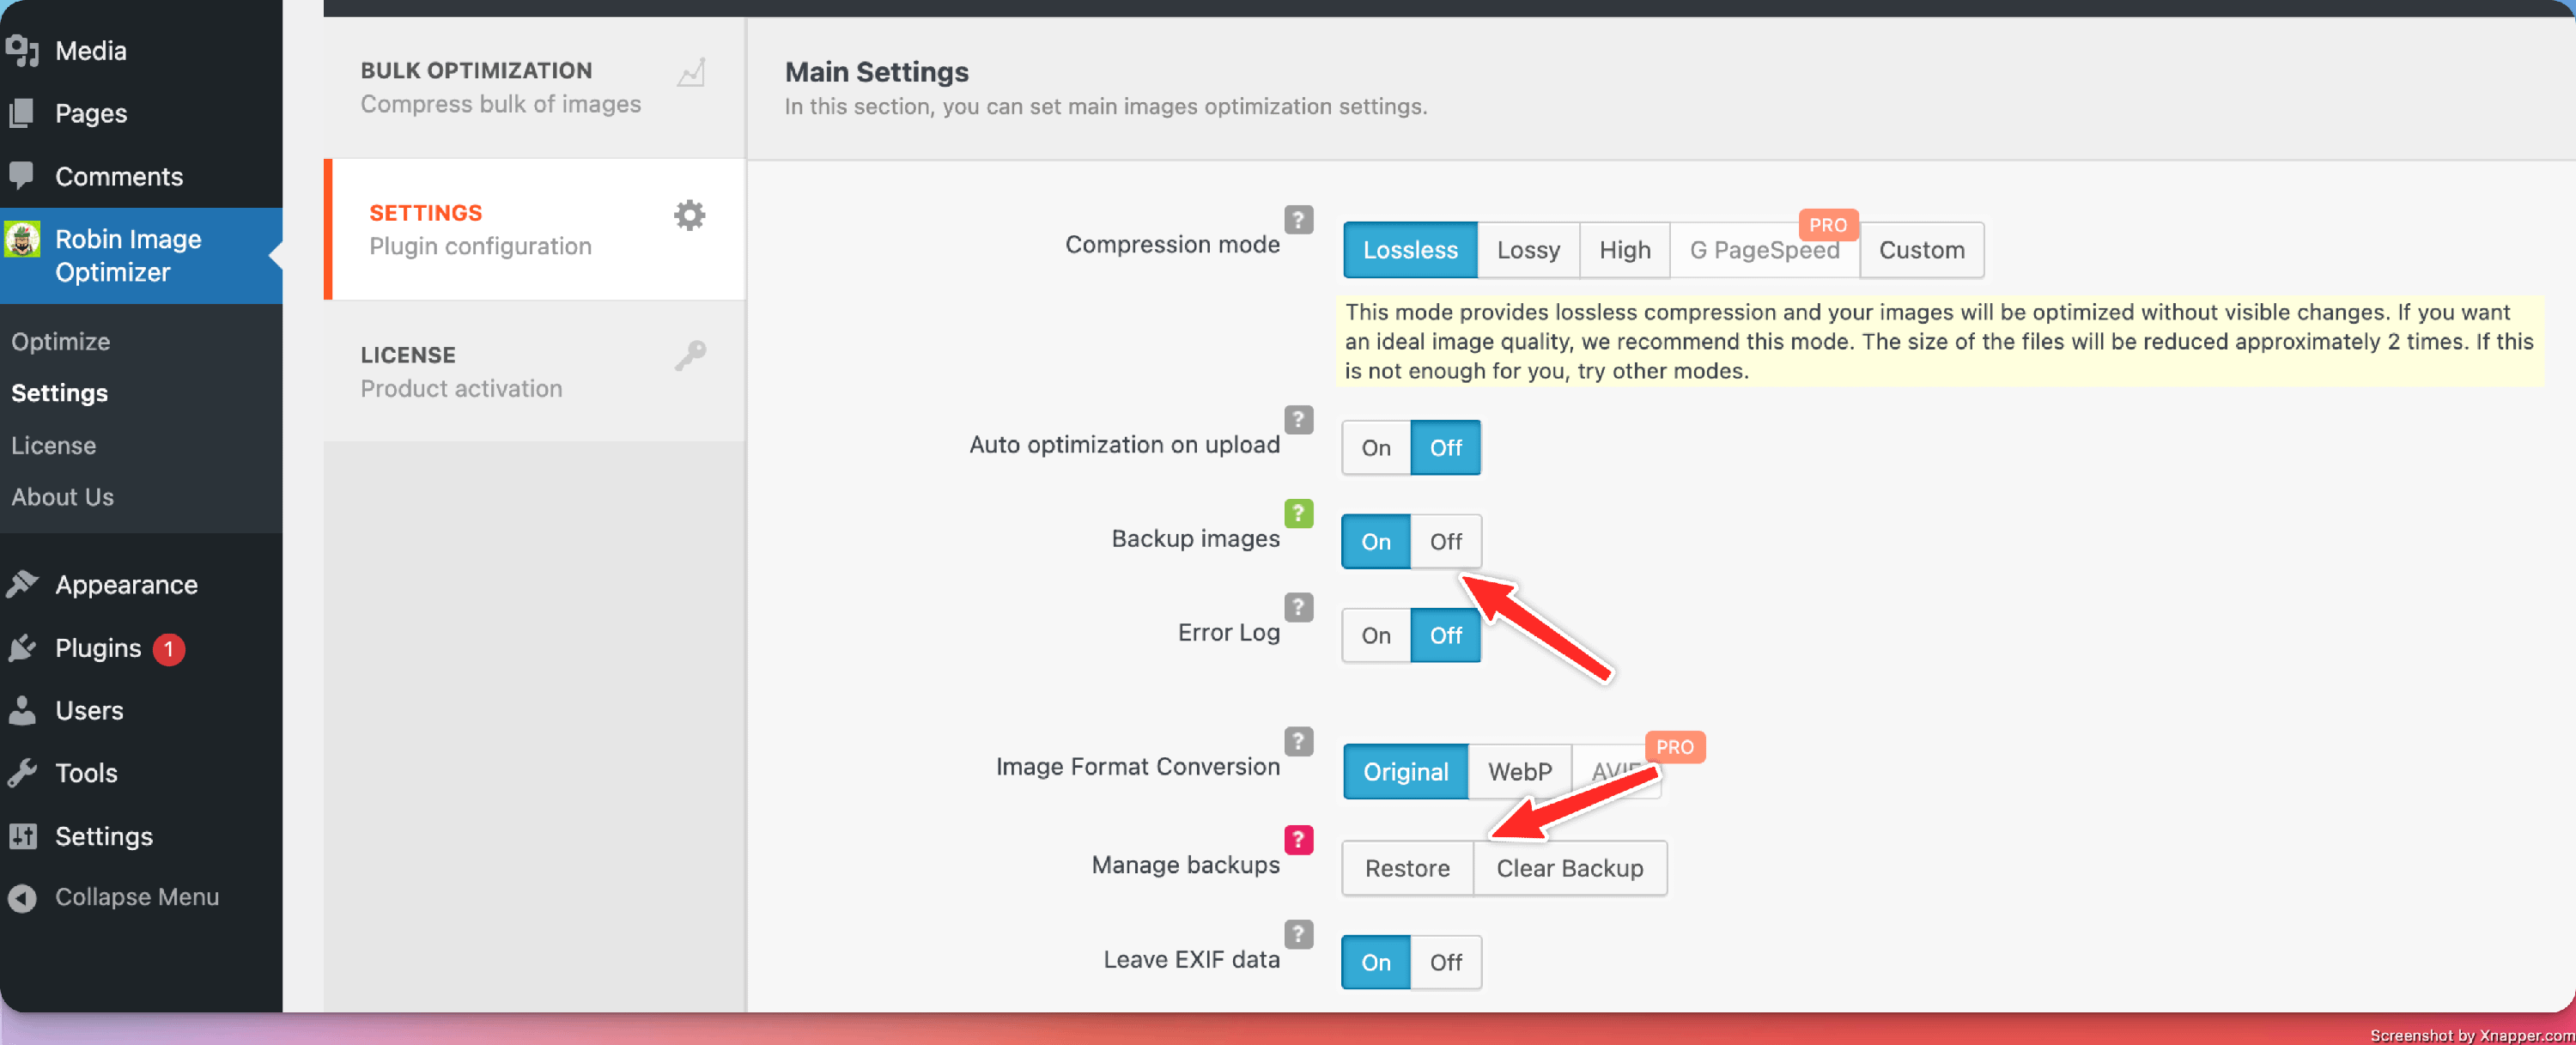This screenshot has width=2576, height=1045.
Task: Go to the Optimize submenu item
Action: coord(60,341)
